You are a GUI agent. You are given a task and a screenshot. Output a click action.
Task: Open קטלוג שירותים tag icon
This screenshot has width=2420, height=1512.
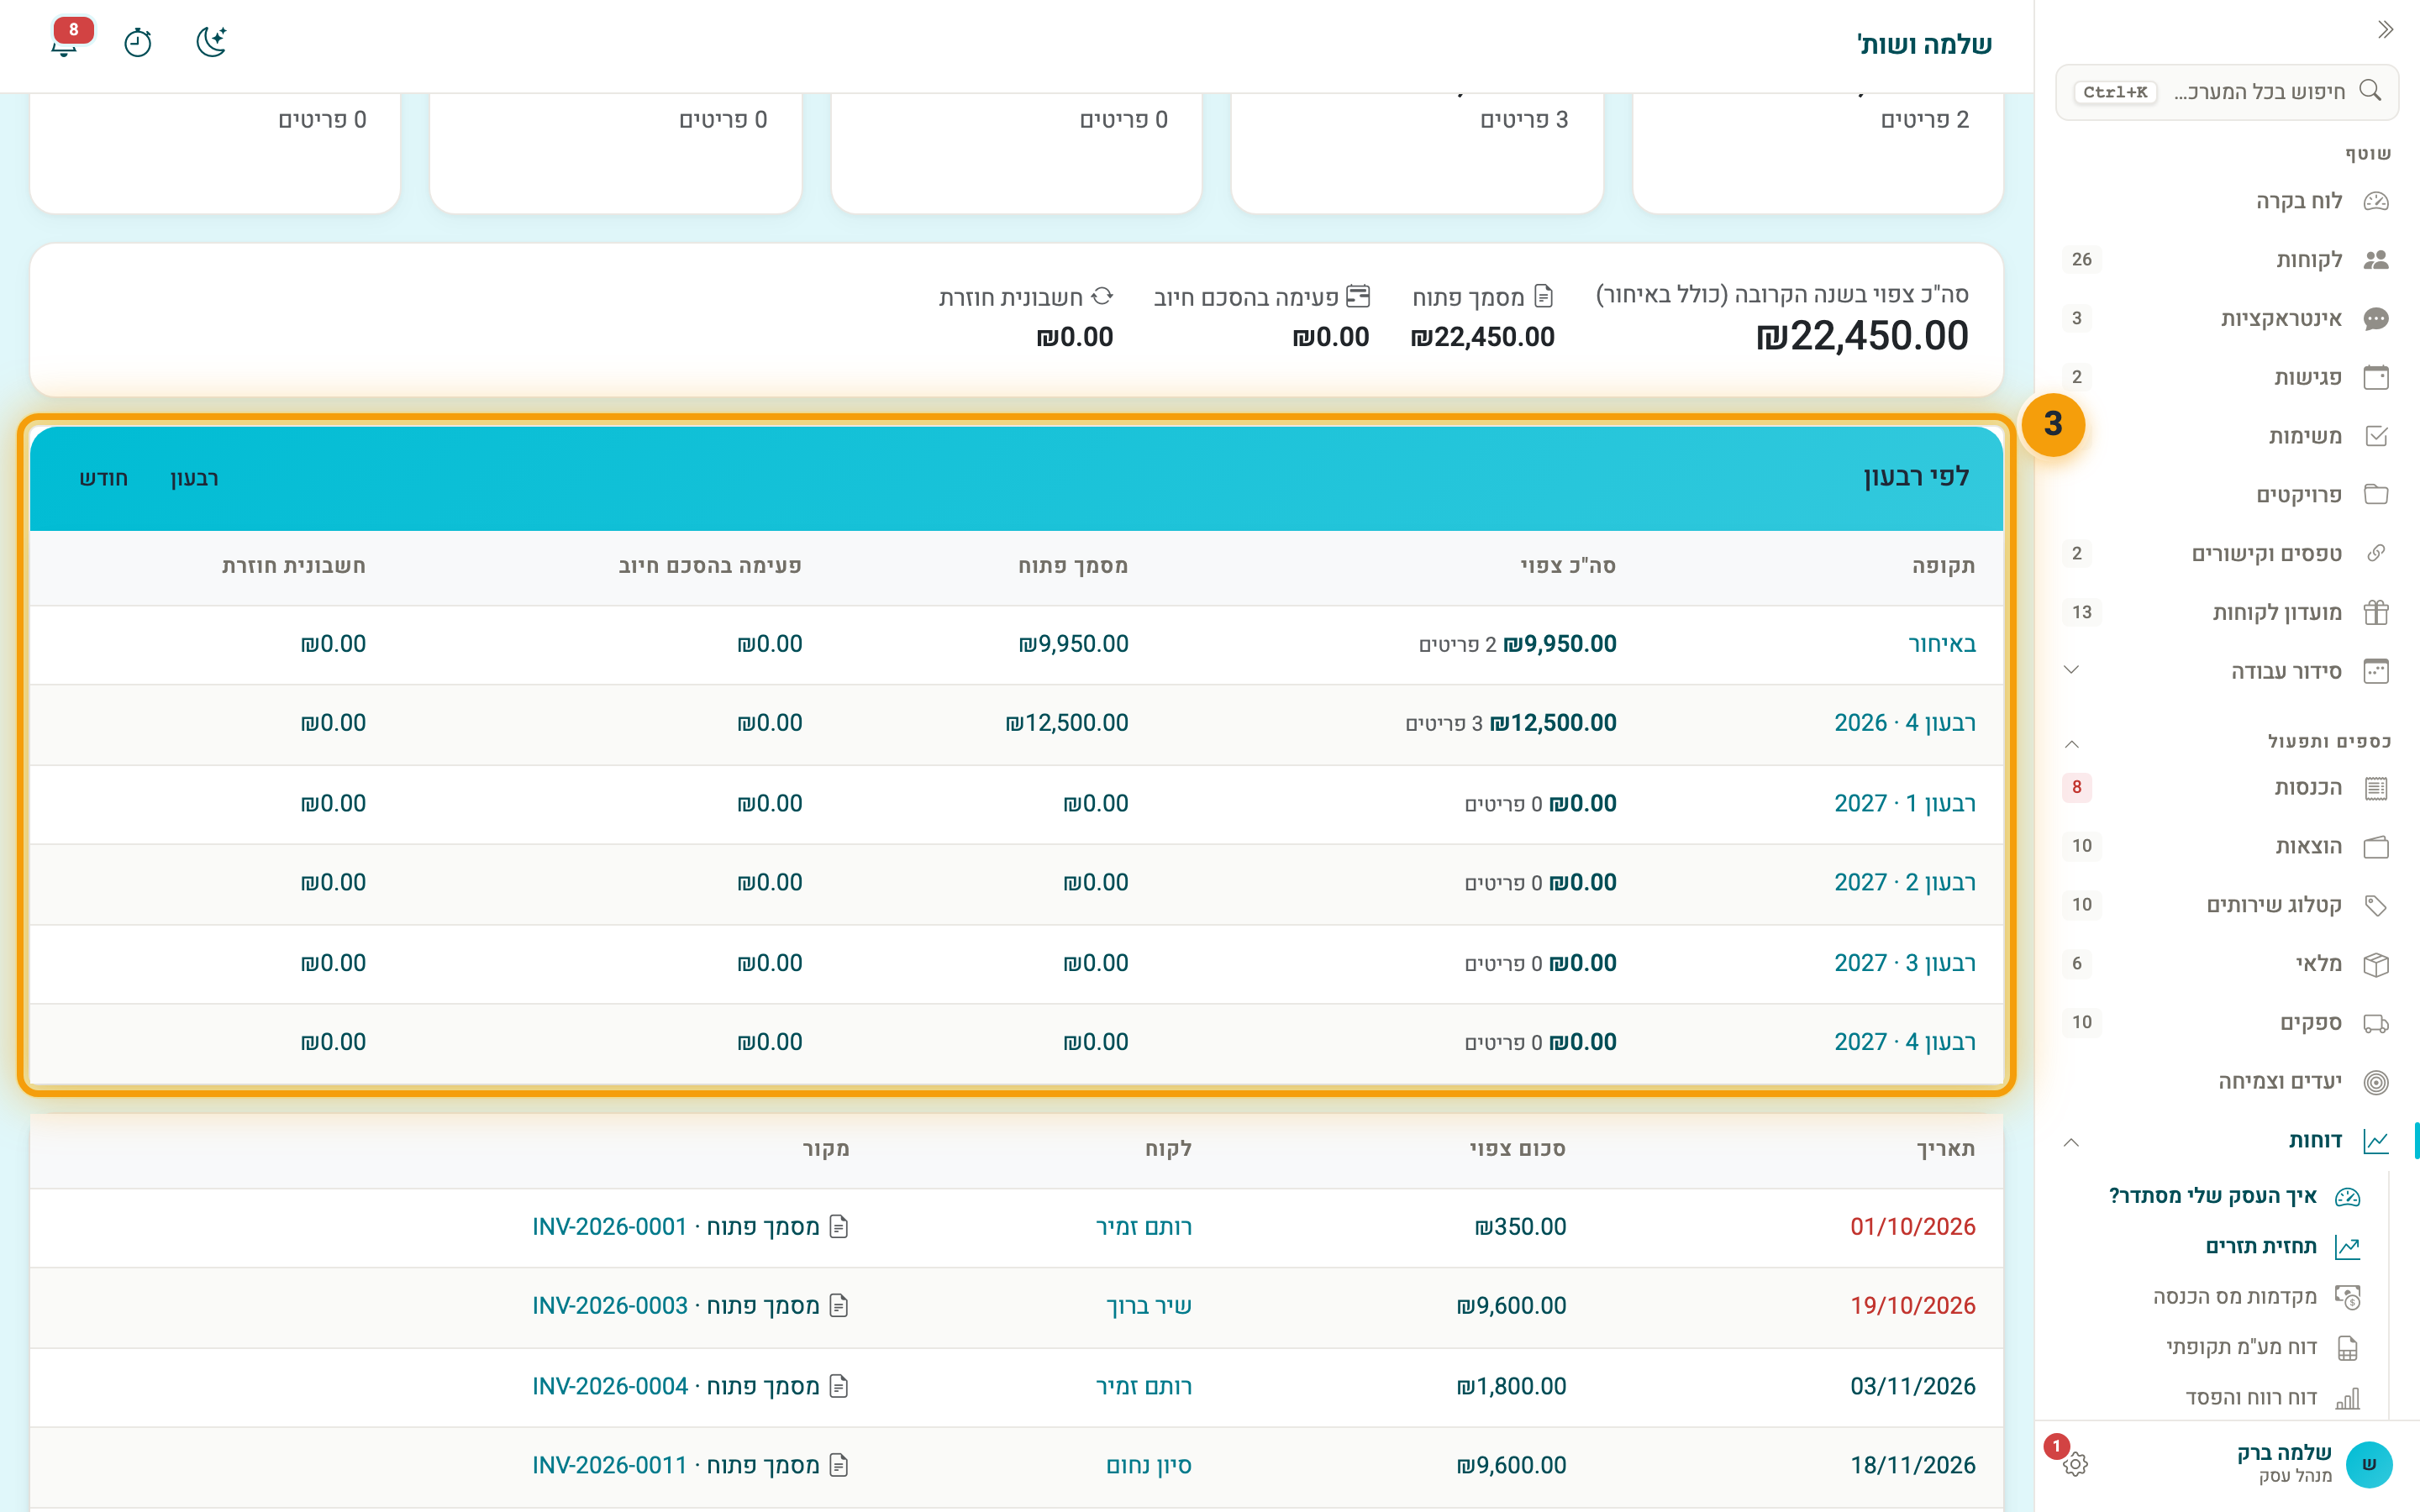(x=2376, y=905)
